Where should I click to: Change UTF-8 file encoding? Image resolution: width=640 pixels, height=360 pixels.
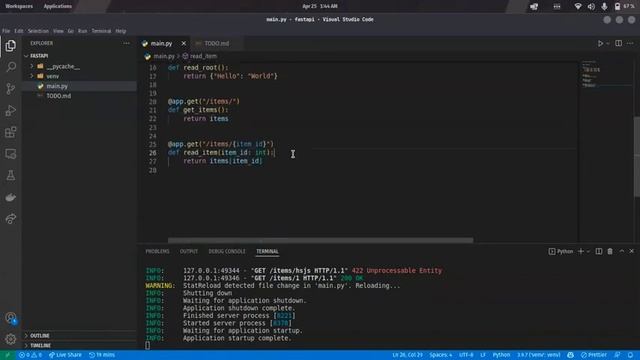pyautogui.click(x=466, y=355)
